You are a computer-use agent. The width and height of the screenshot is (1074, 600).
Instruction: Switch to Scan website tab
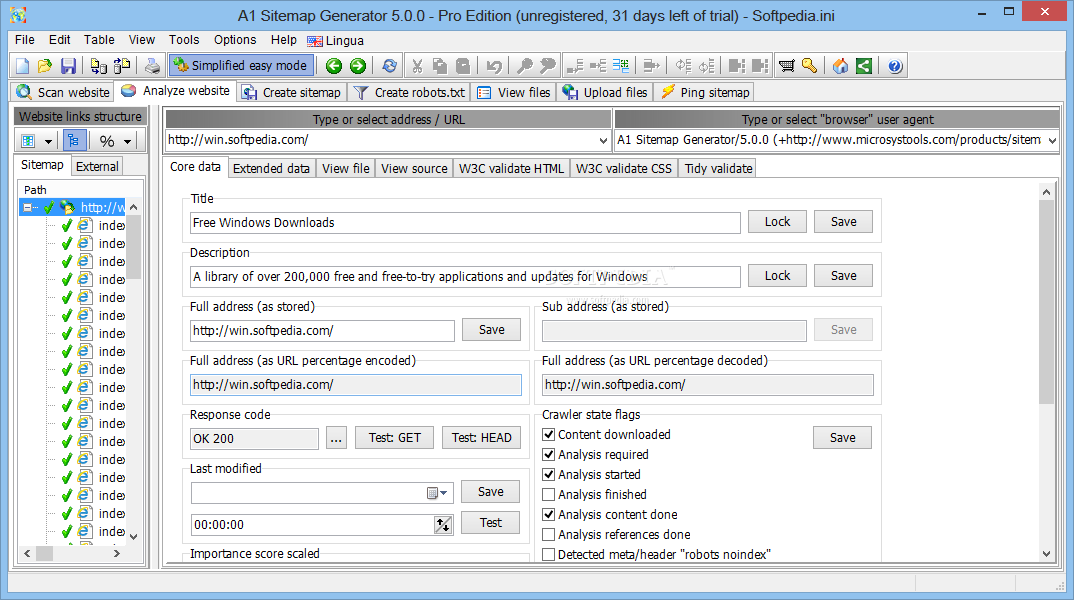click(63, 92)
